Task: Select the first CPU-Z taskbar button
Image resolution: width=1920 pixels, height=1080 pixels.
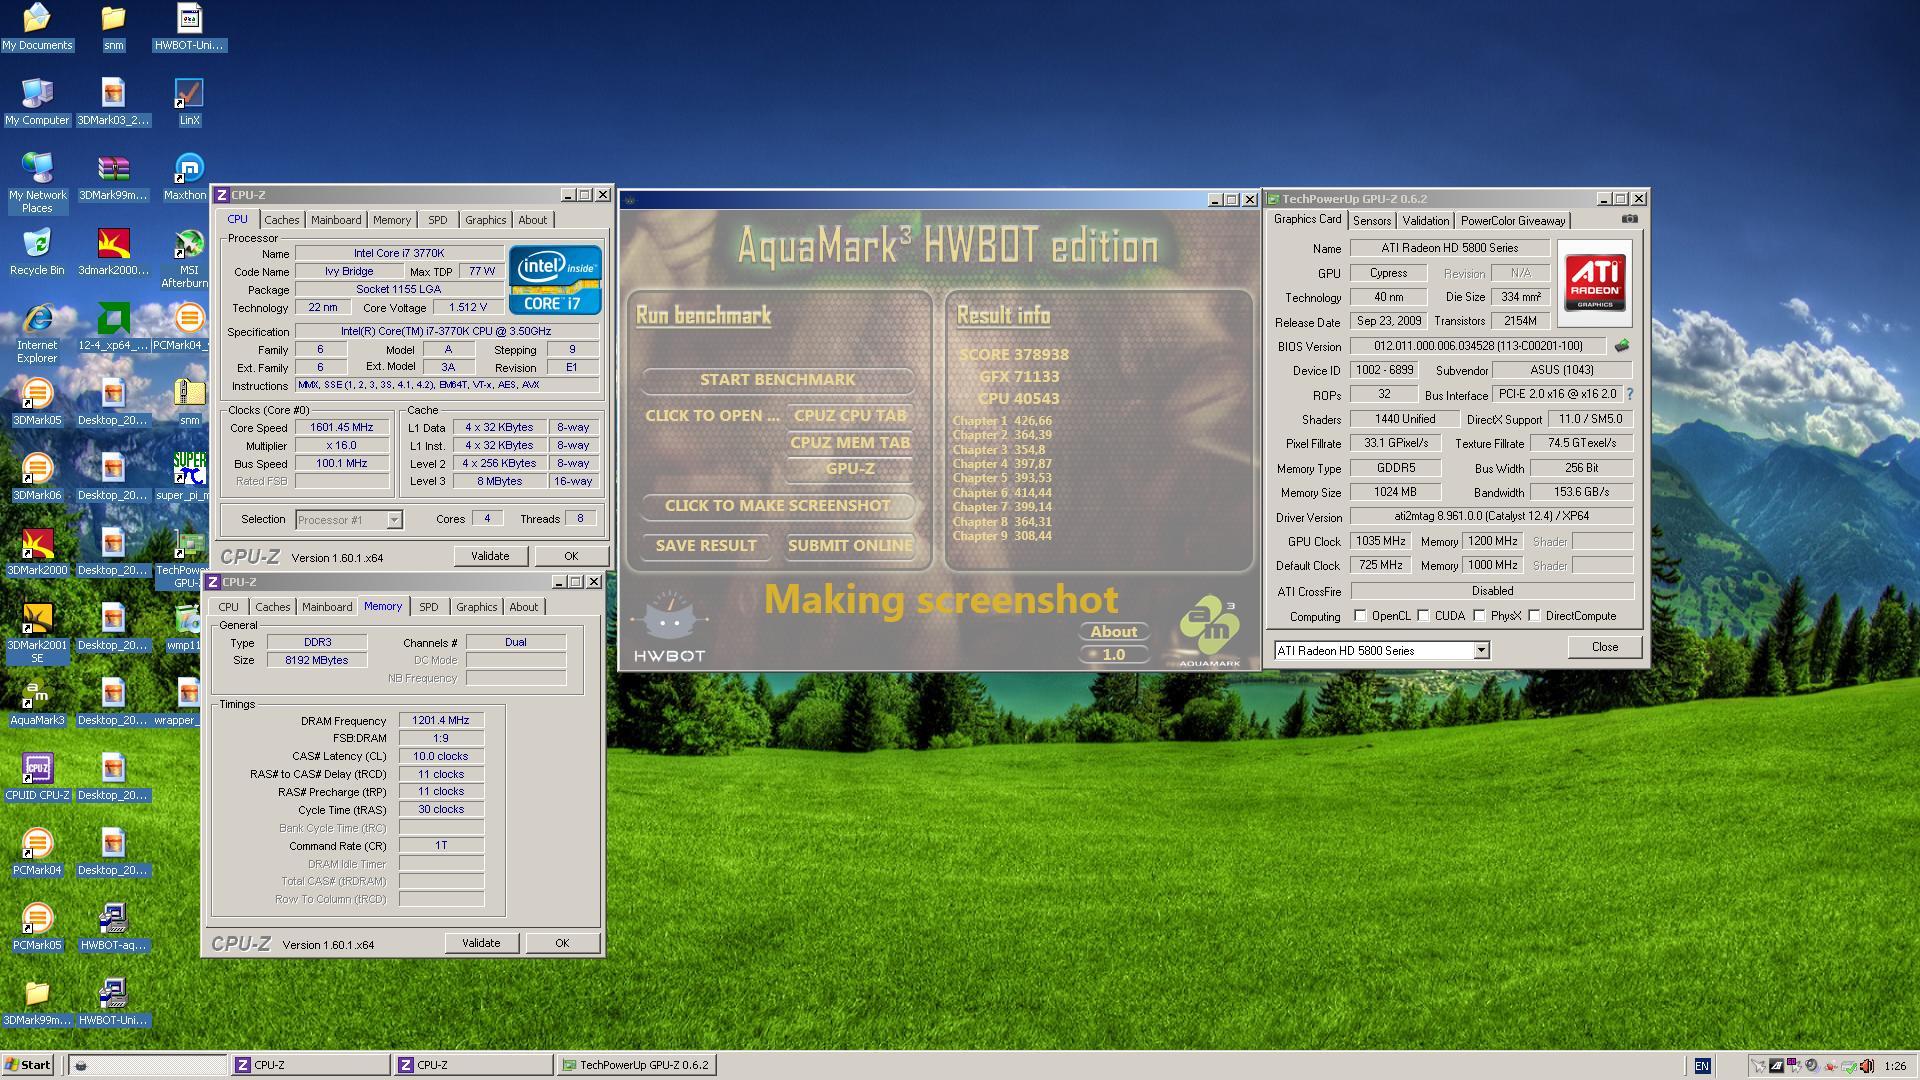Action: (x=310, y=1065)
